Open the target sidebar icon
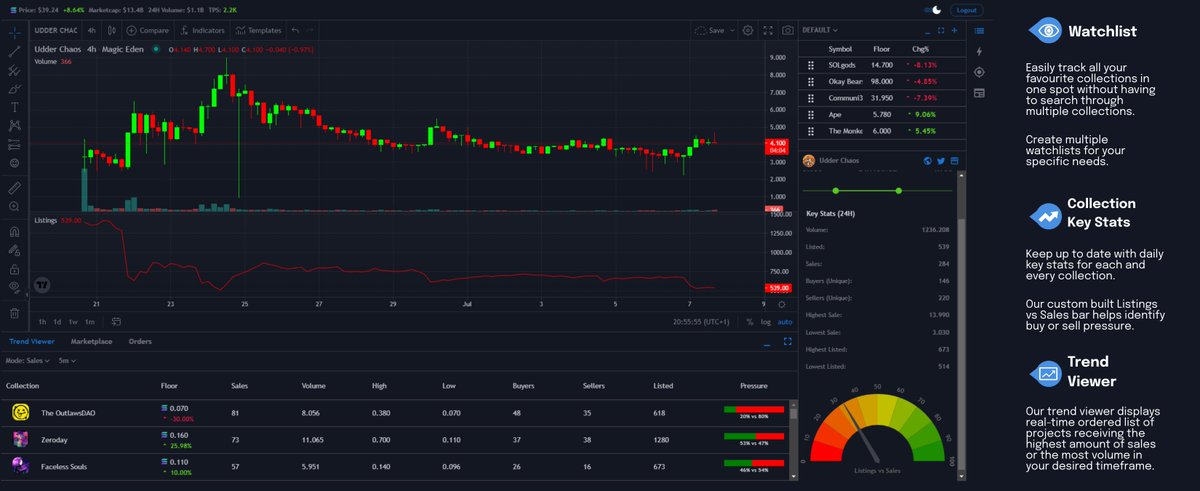Viewport: 1200px width, 491px height. (x=978, y=72)
